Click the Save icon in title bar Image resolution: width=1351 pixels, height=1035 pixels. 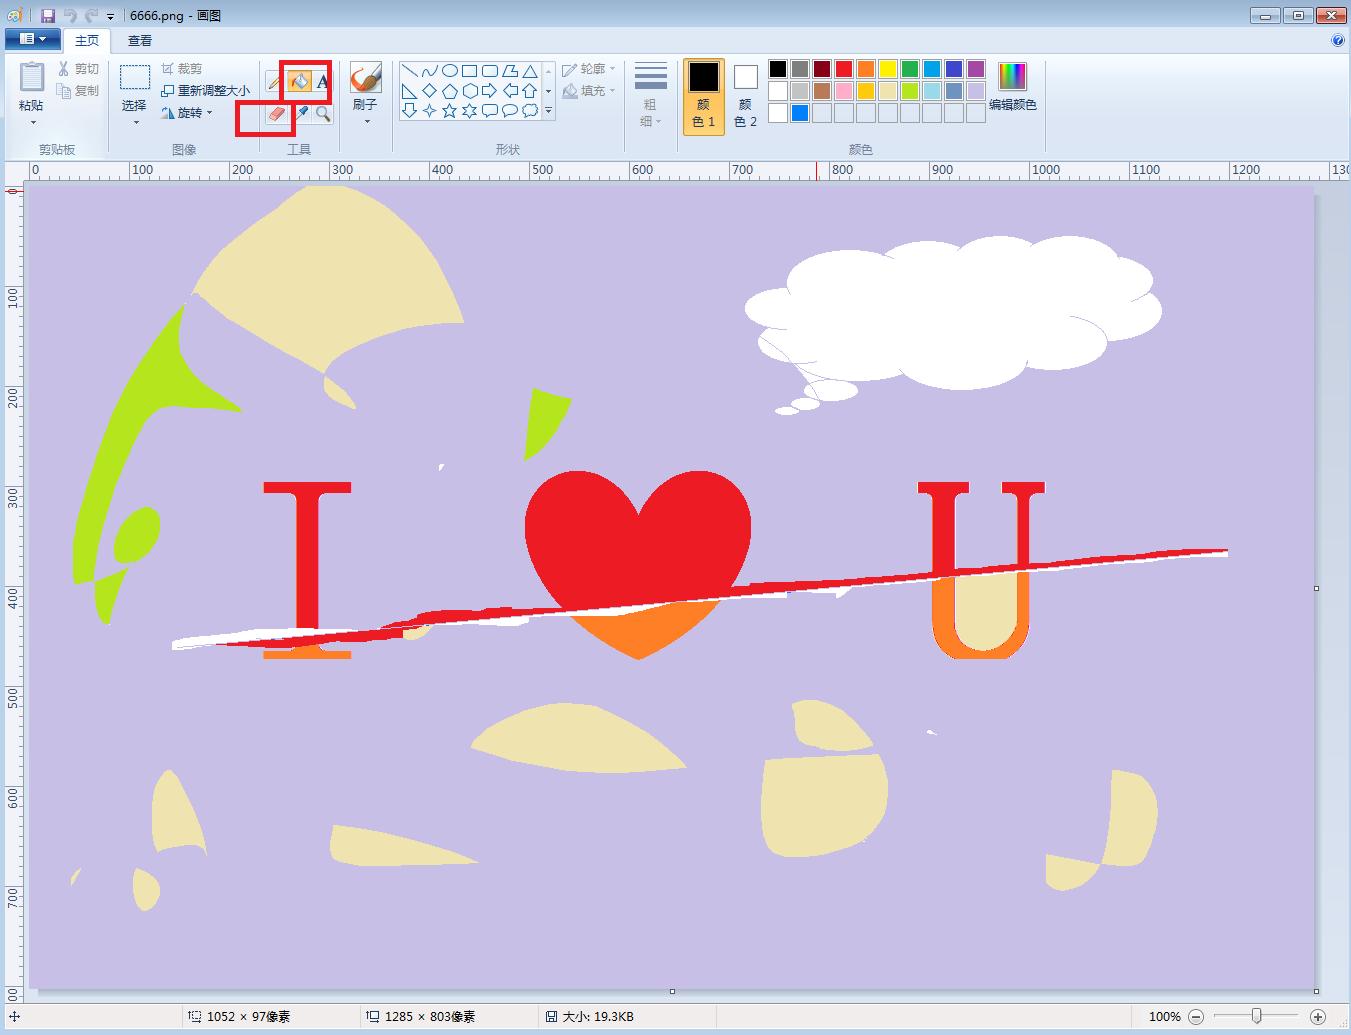point(48,16)
